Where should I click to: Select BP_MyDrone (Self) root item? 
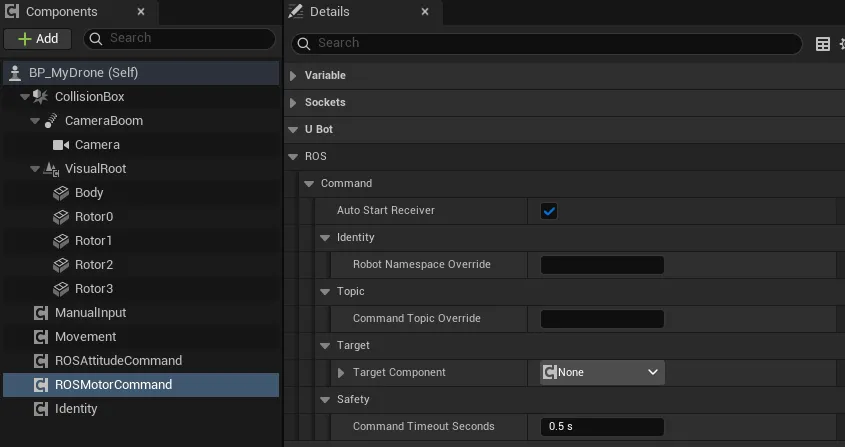[141, 73]
